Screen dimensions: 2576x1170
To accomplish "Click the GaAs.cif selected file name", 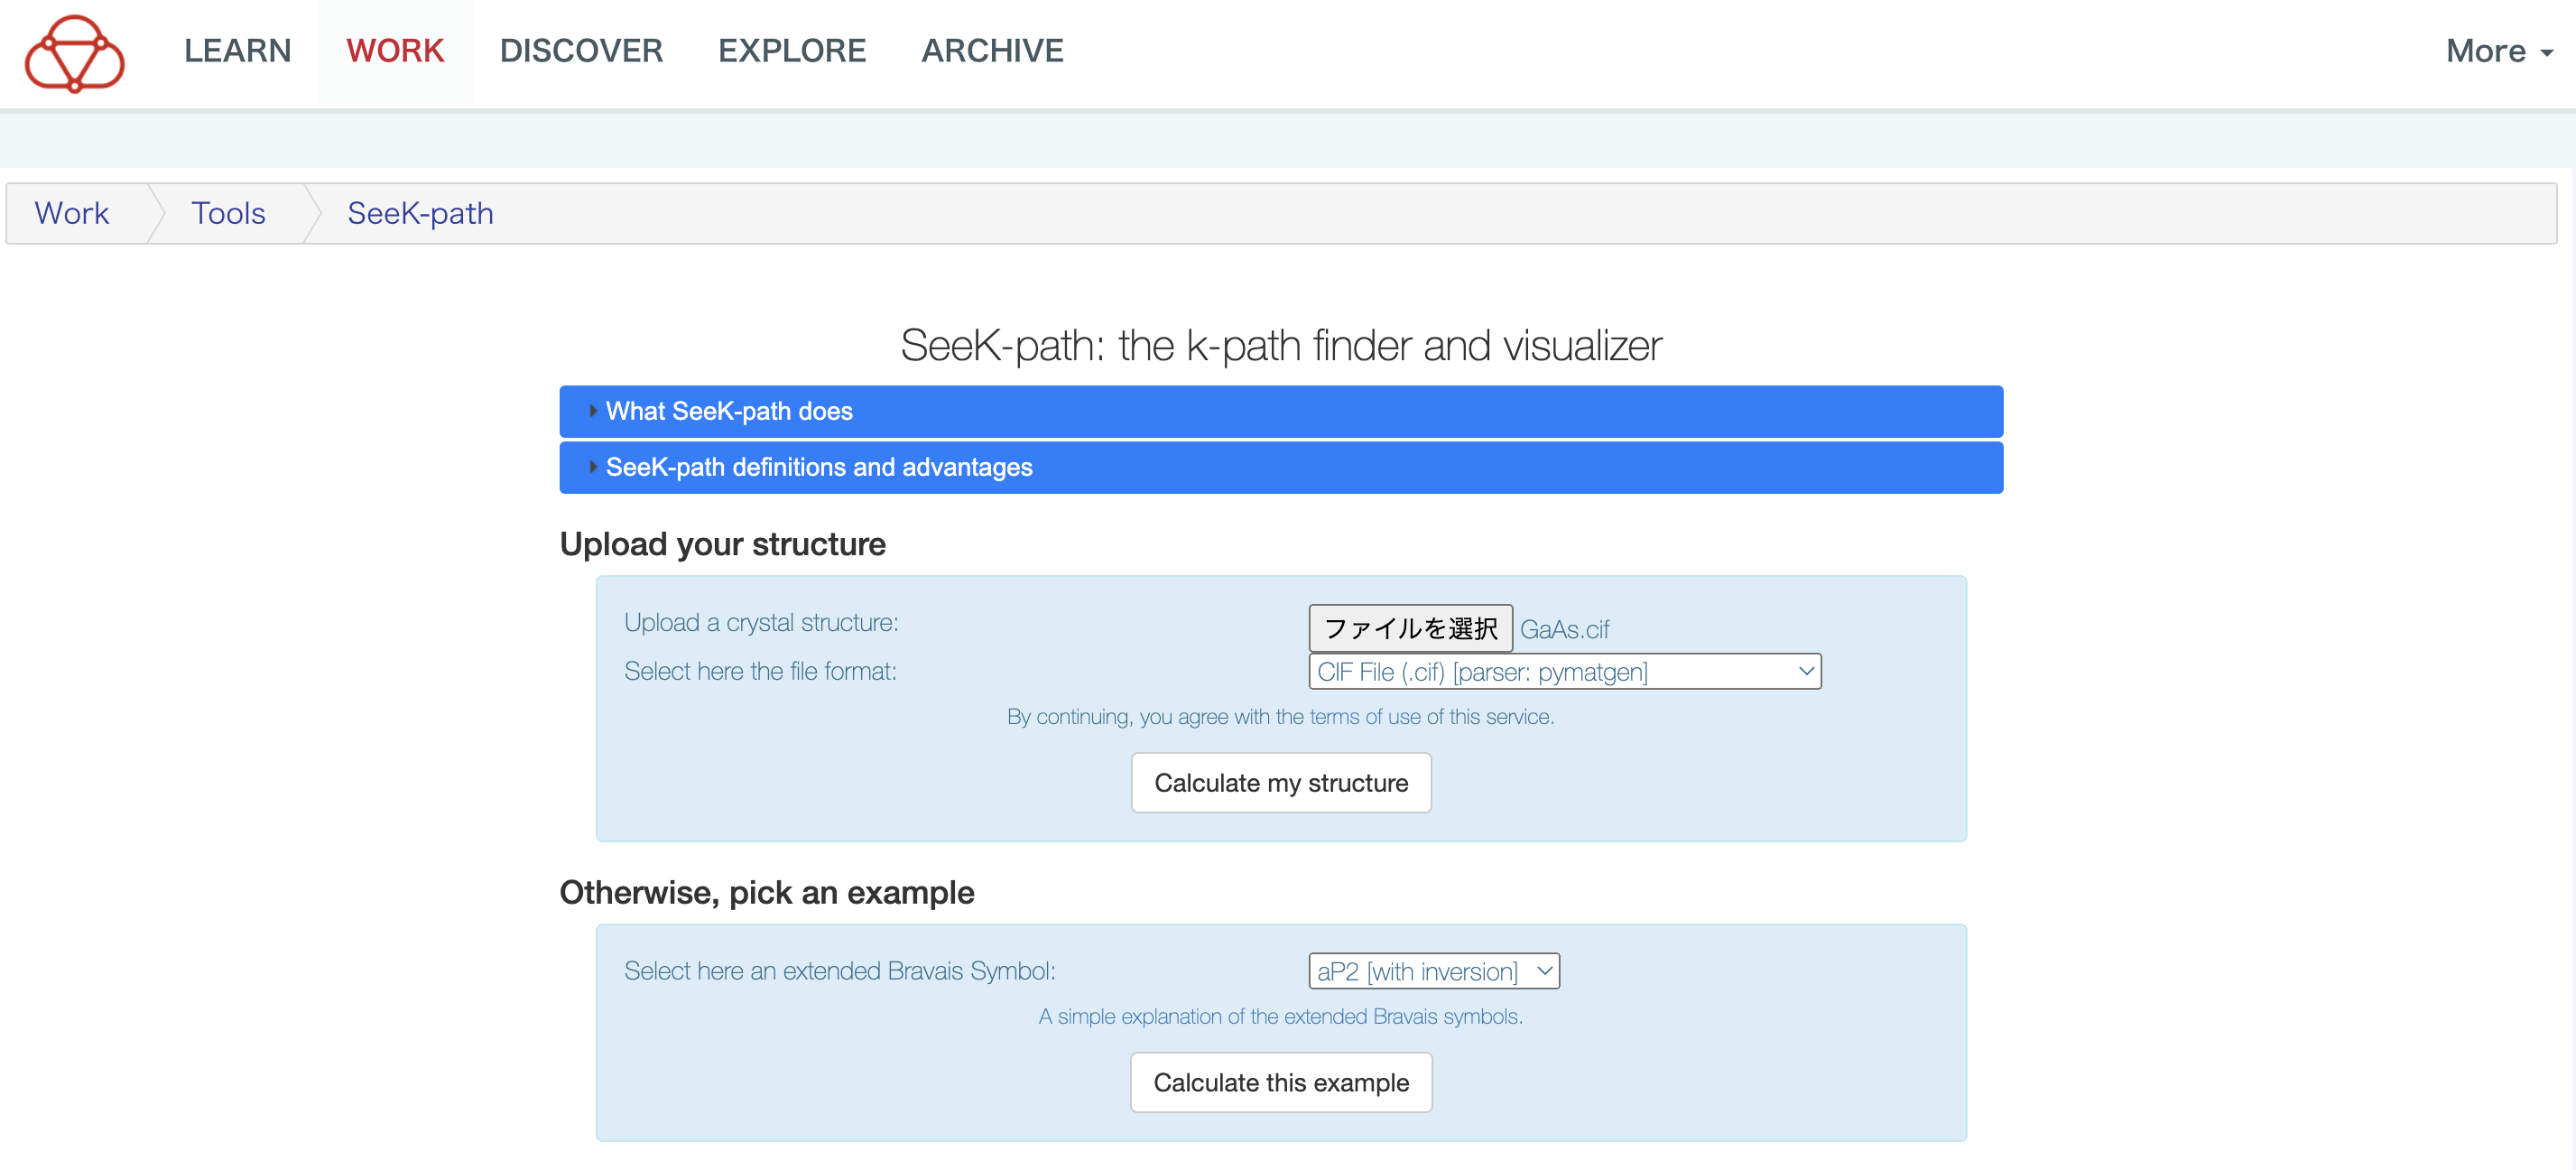I will (x=1565, y=629).
